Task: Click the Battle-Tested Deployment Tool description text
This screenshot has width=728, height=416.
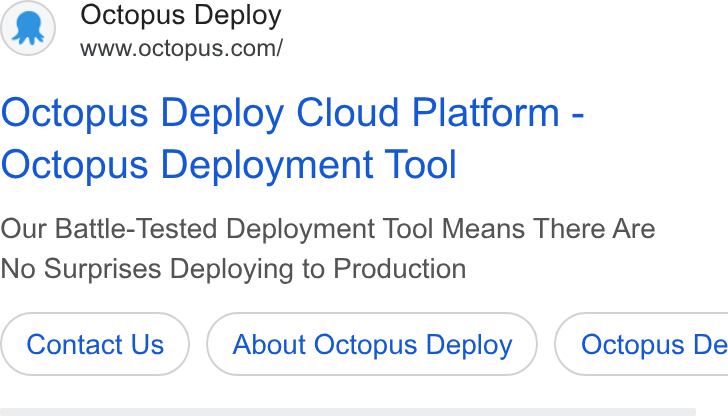Action: pyautogui.click(x=328, y=248)
